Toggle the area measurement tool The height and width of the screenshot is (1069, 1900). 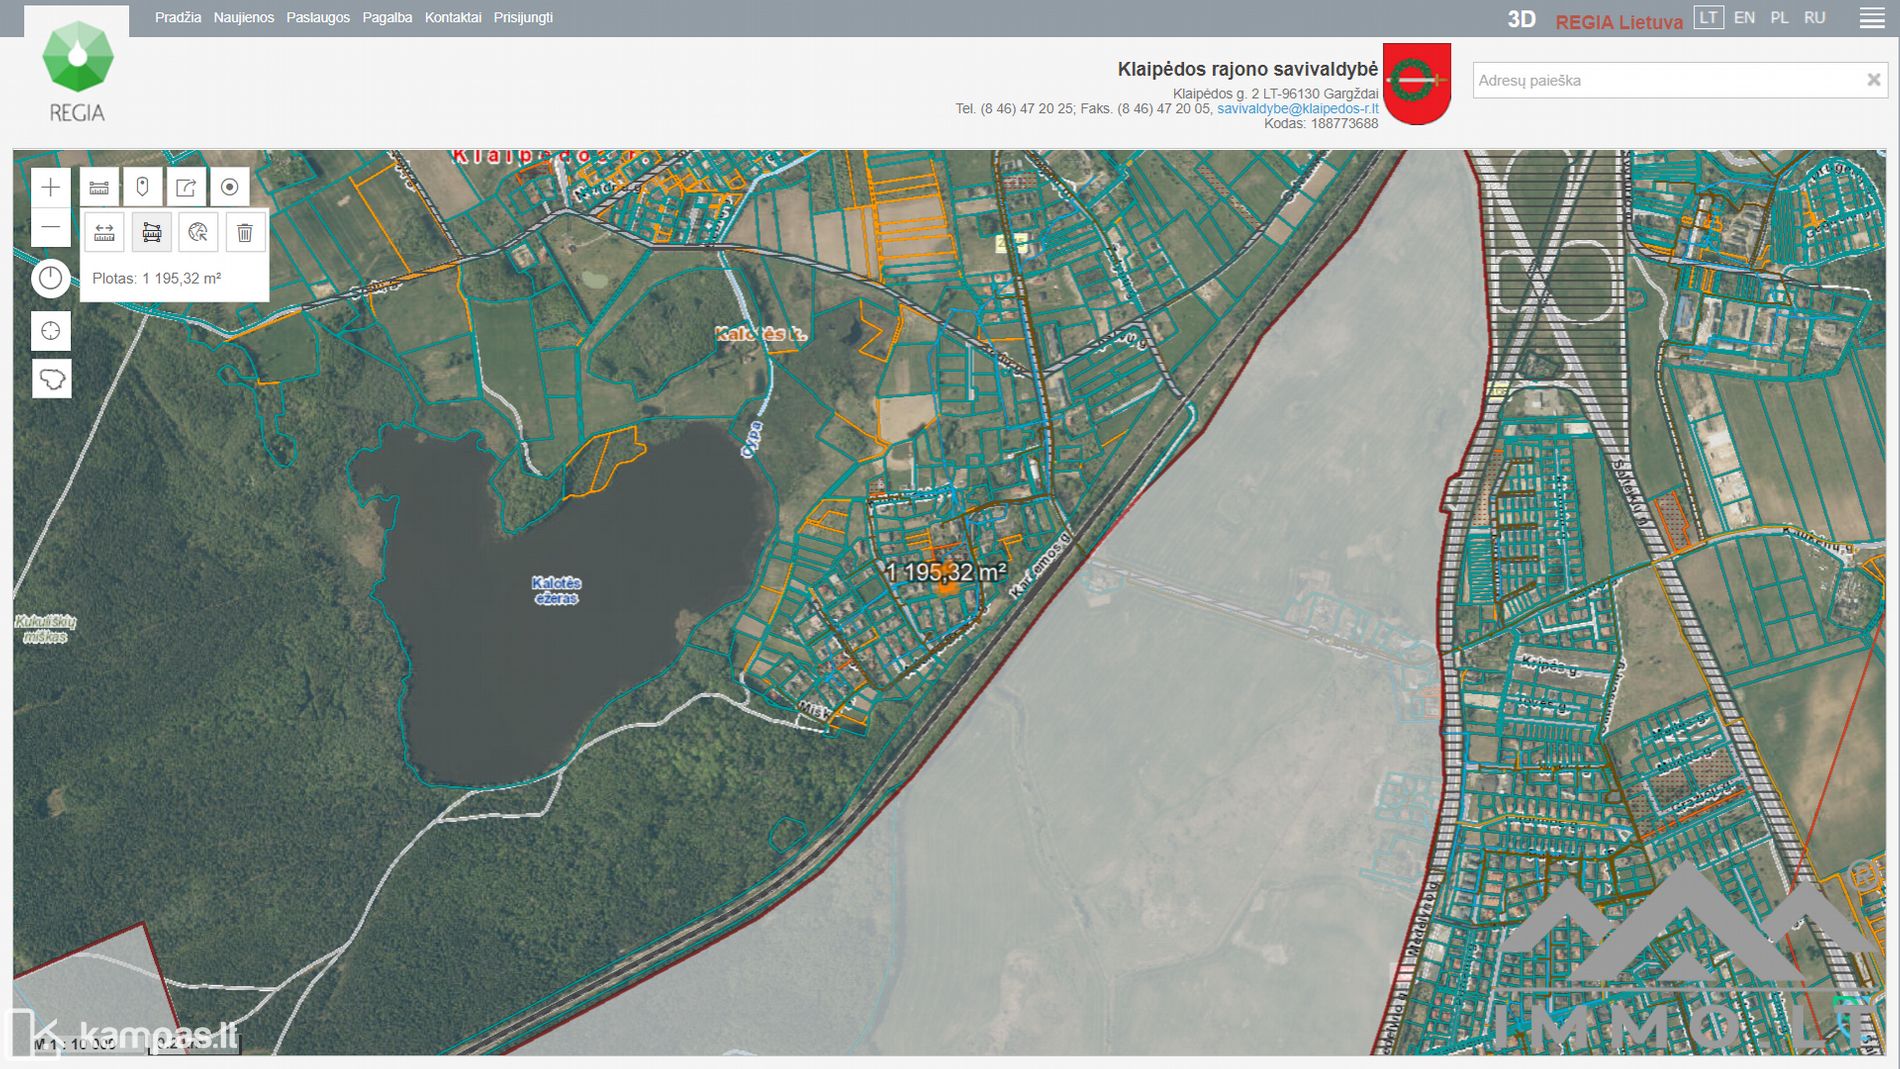[151, 233]
